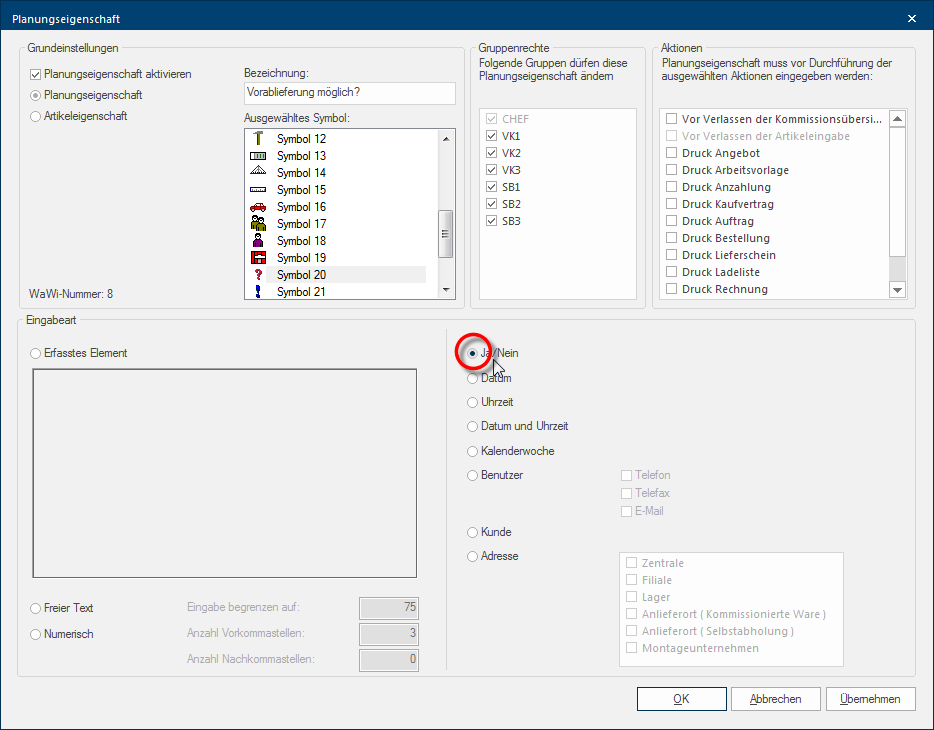The width and height of the screenshot is (934, 730).
Task: Uncheck Planungseigenschaft aktivieren checkbox
Action: (x=37, y=74)
